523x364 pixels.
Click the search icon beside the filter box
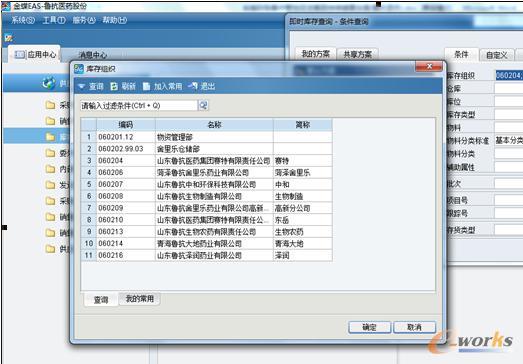point(203,106)
